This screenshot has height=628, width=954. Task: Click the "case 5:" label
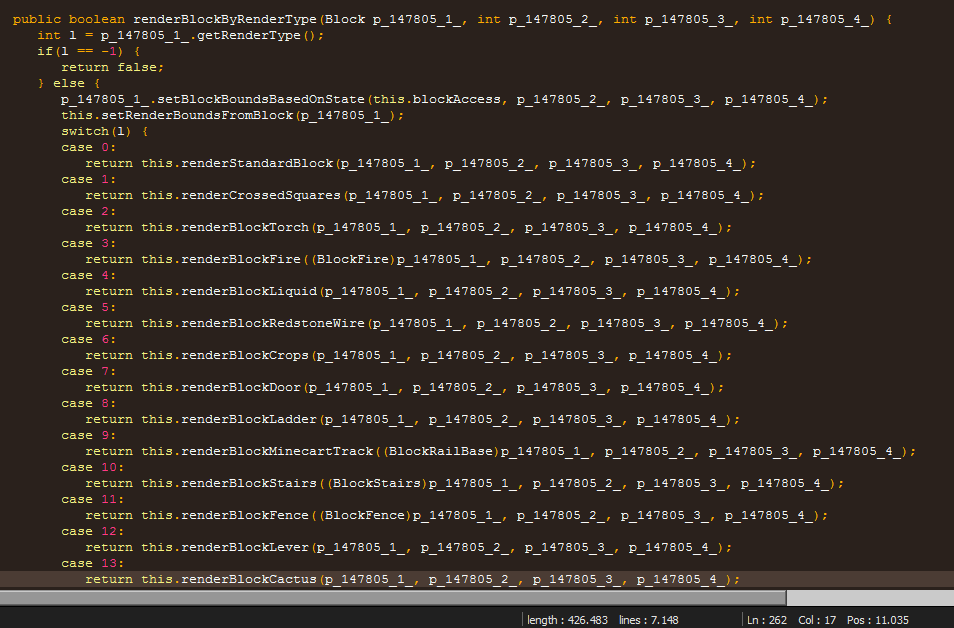tap(88, 307)
